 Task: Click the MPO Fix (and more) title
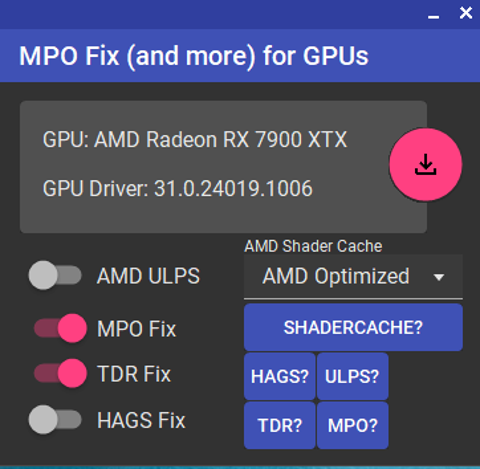[x=194, y=56]
